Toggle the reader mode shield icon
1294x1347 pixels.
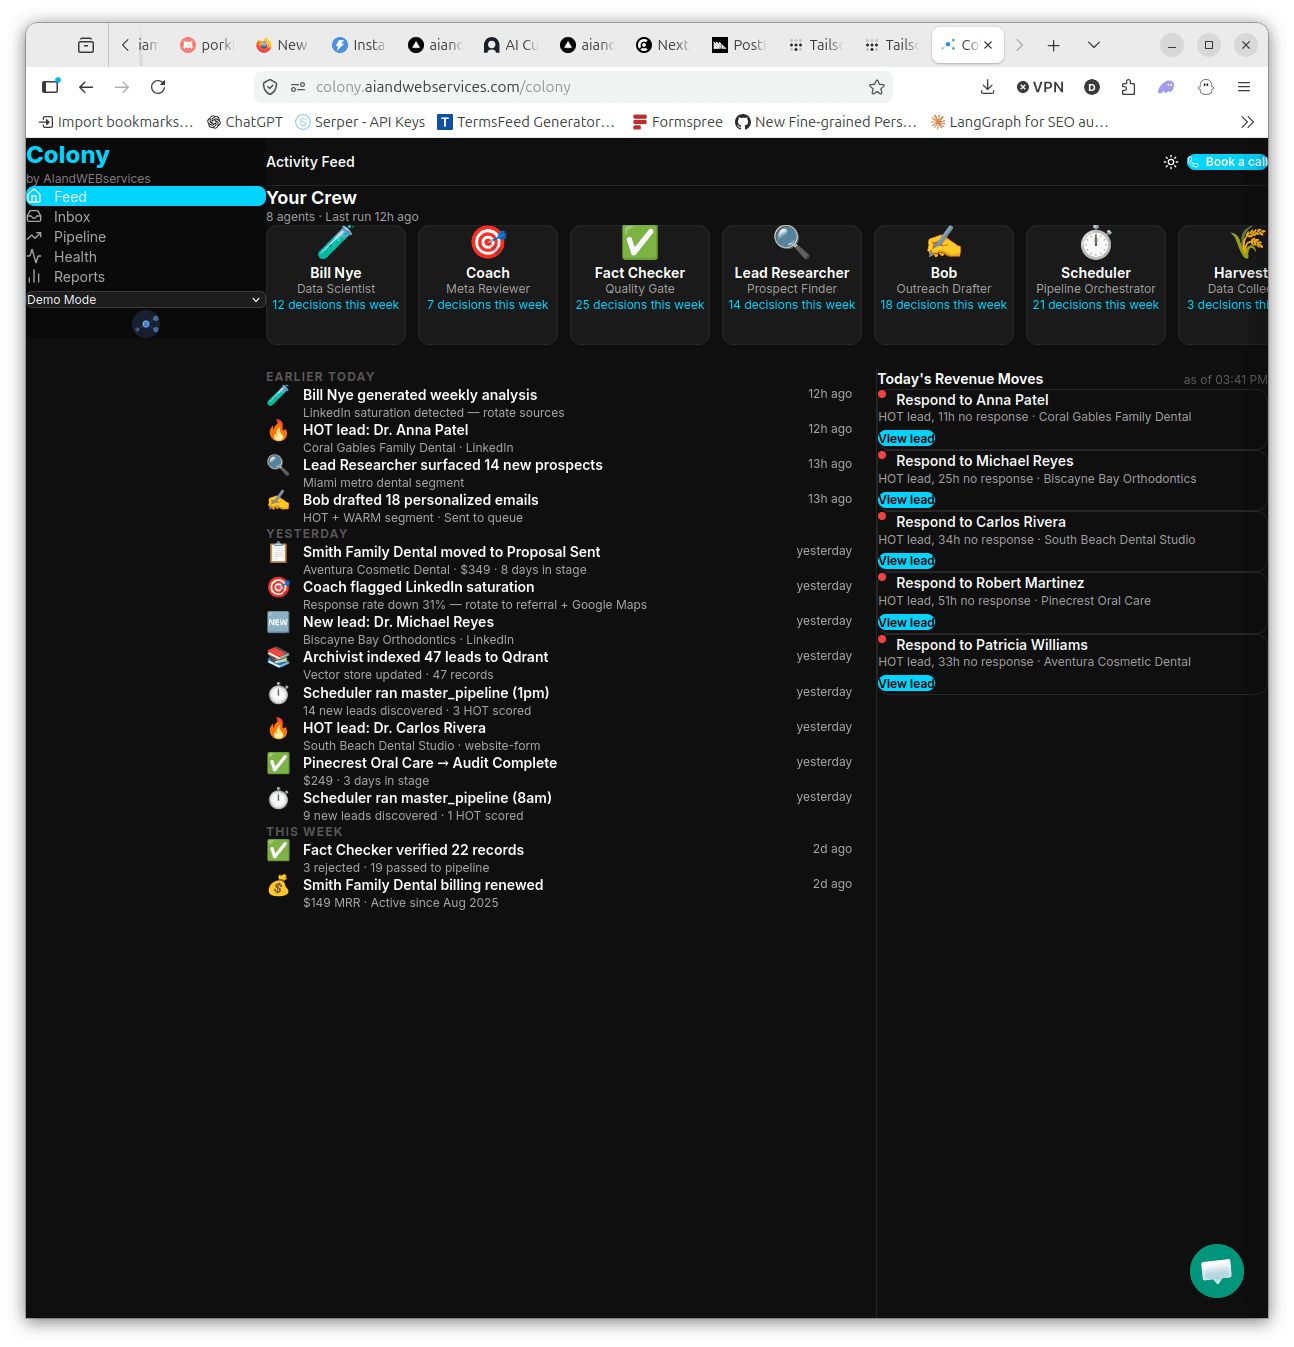(270, 87)
